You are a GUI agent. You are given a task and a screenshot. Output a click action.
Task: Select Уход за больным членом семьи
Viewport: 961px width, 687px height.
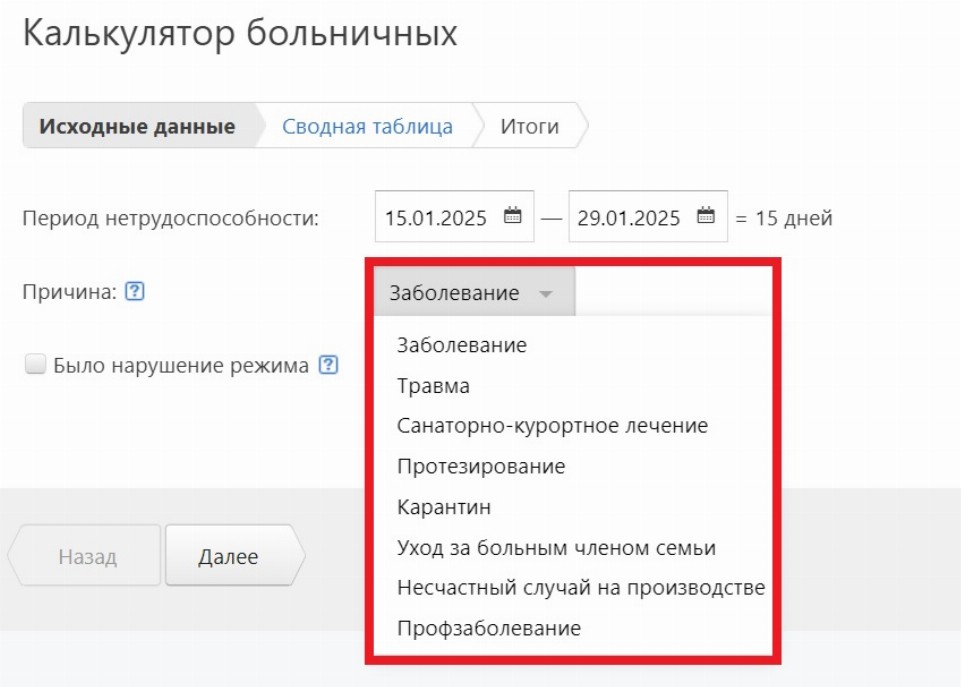pos(556,548)
